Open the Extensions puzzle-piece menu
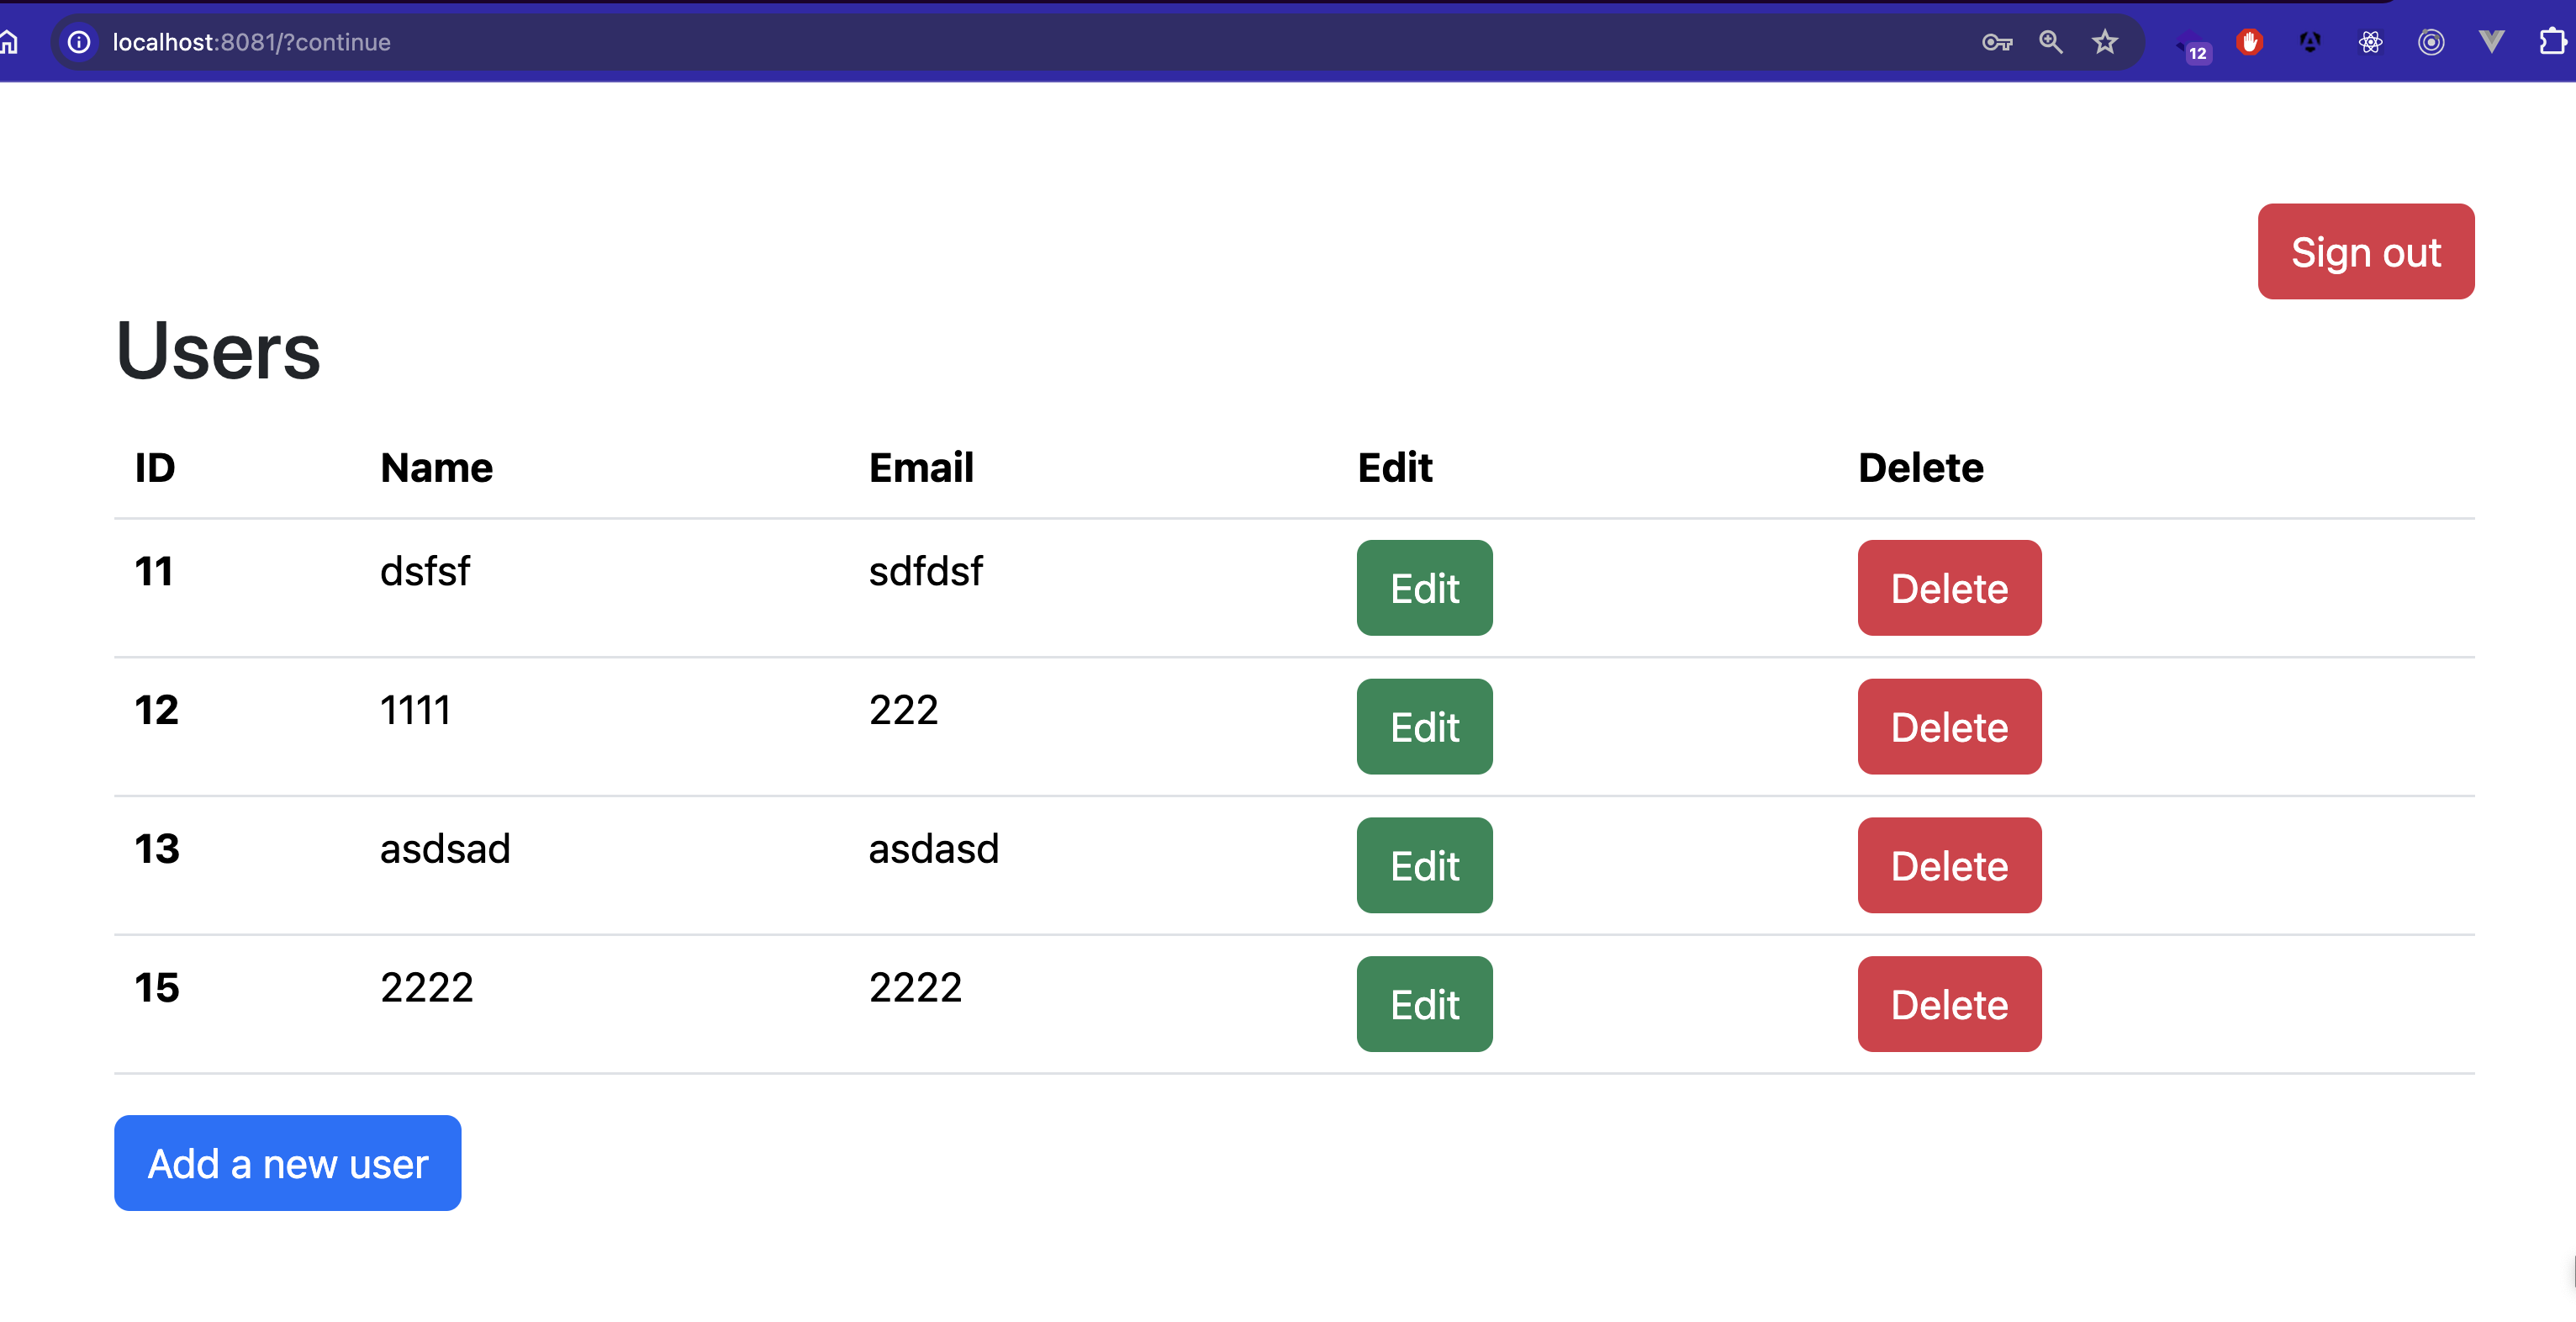 pos(2551,42)
